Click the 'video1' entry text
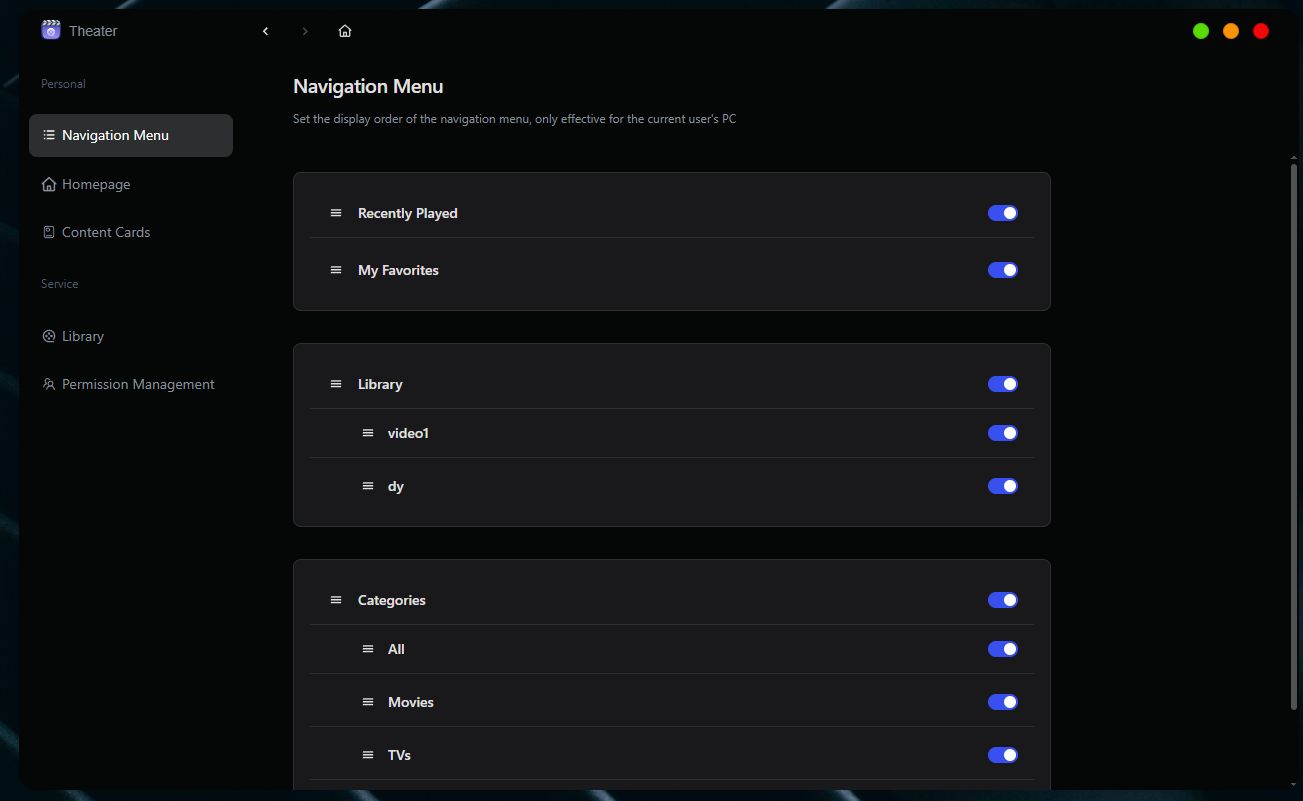Viewport: 1303px width, 801px height. [408, 433]
